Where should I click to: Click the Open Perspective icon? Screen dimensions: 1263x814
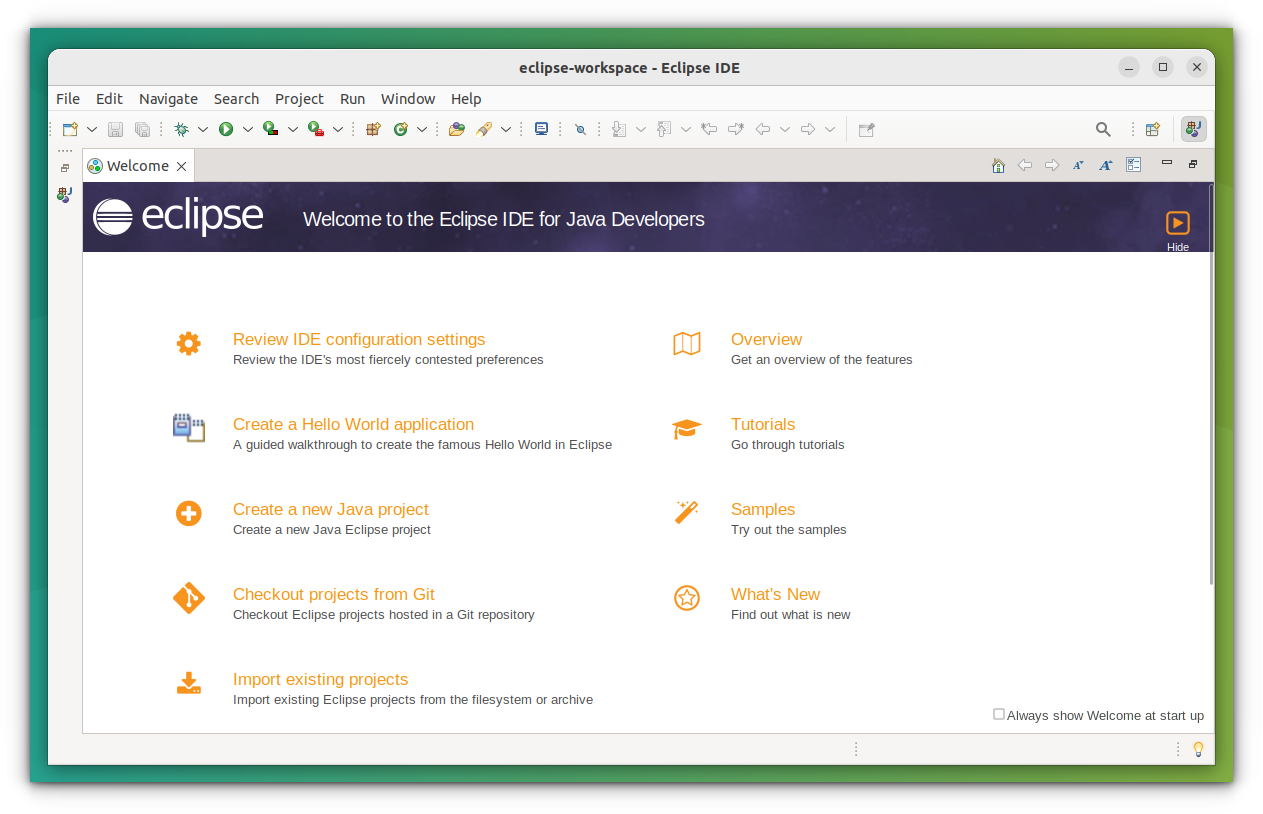[1152, 129]
